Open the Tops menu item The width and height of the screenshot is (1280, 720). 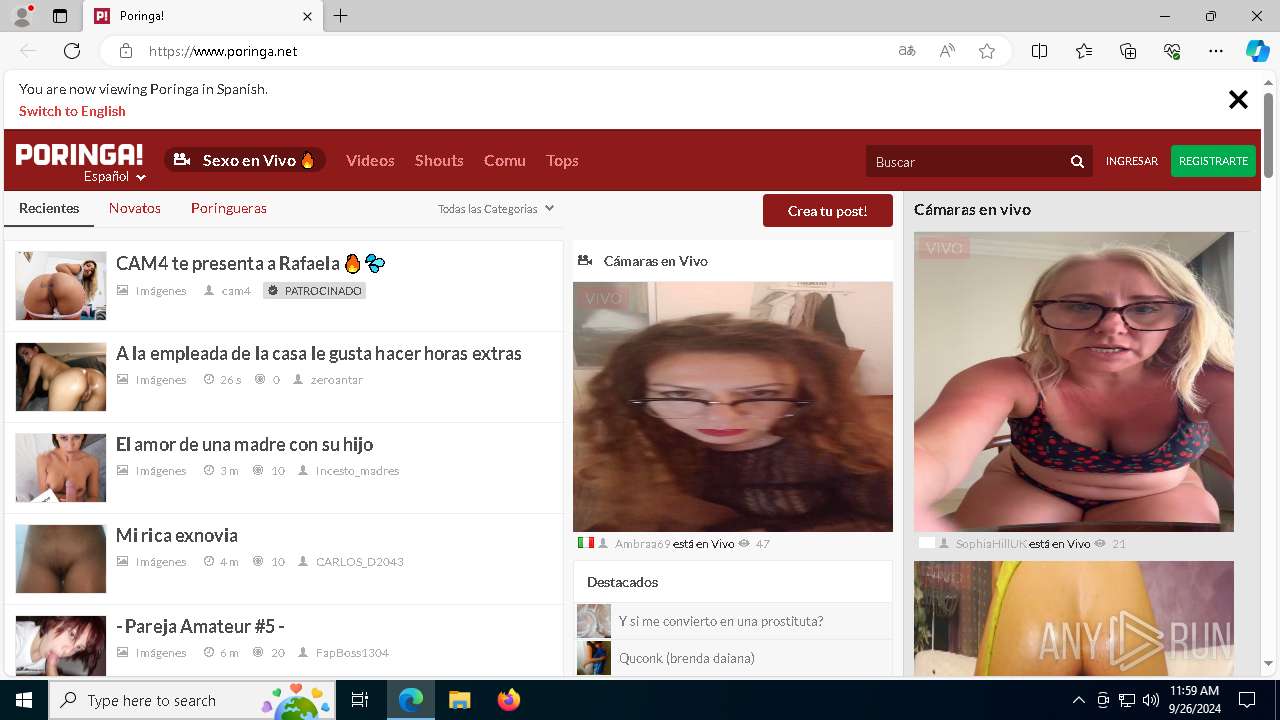[x=562, y=160]
